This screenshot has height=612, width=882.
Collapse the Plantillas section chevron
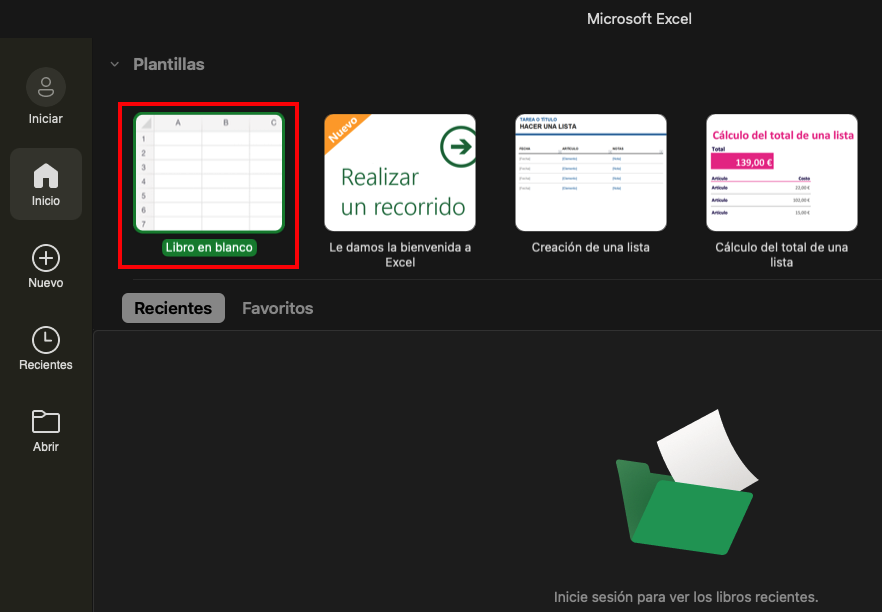tap(114, 65)
